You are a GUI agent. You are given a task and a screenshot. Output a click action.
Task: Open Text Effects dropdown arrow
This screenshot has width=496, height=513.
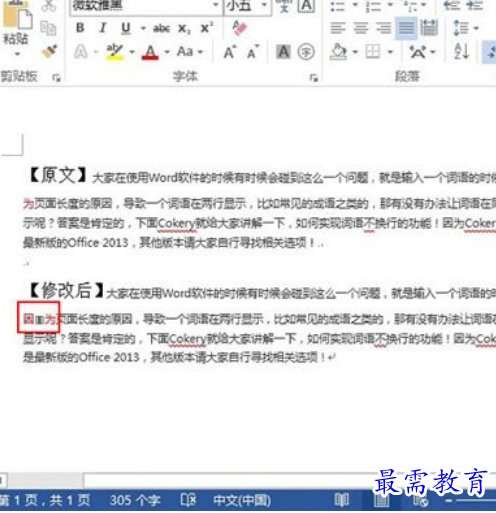96,52
